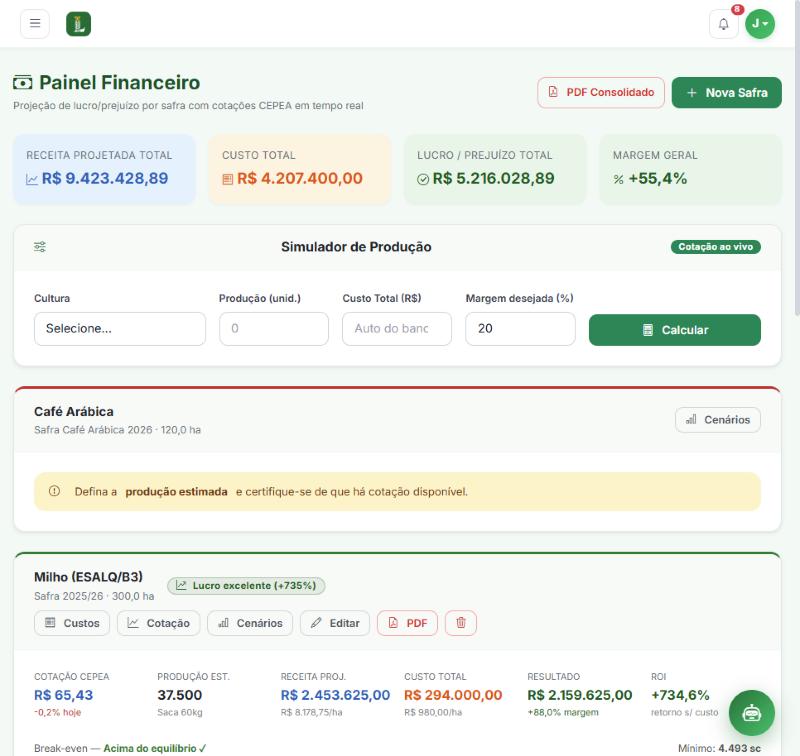This screenshot has width=800, height=756.
Task: Click the Acima do equilíbrio text
Action: tap(155, 748)
